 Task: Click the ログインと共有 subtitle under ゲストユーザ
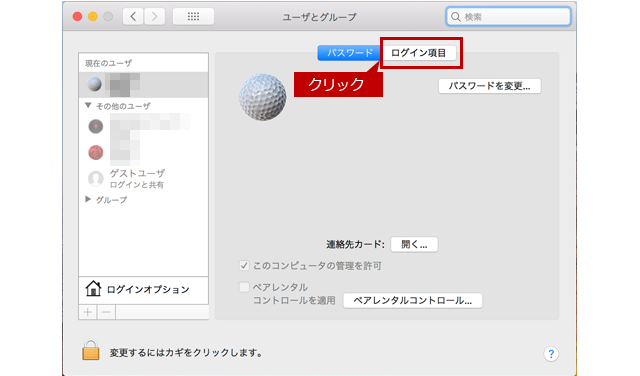coord(136,185)
